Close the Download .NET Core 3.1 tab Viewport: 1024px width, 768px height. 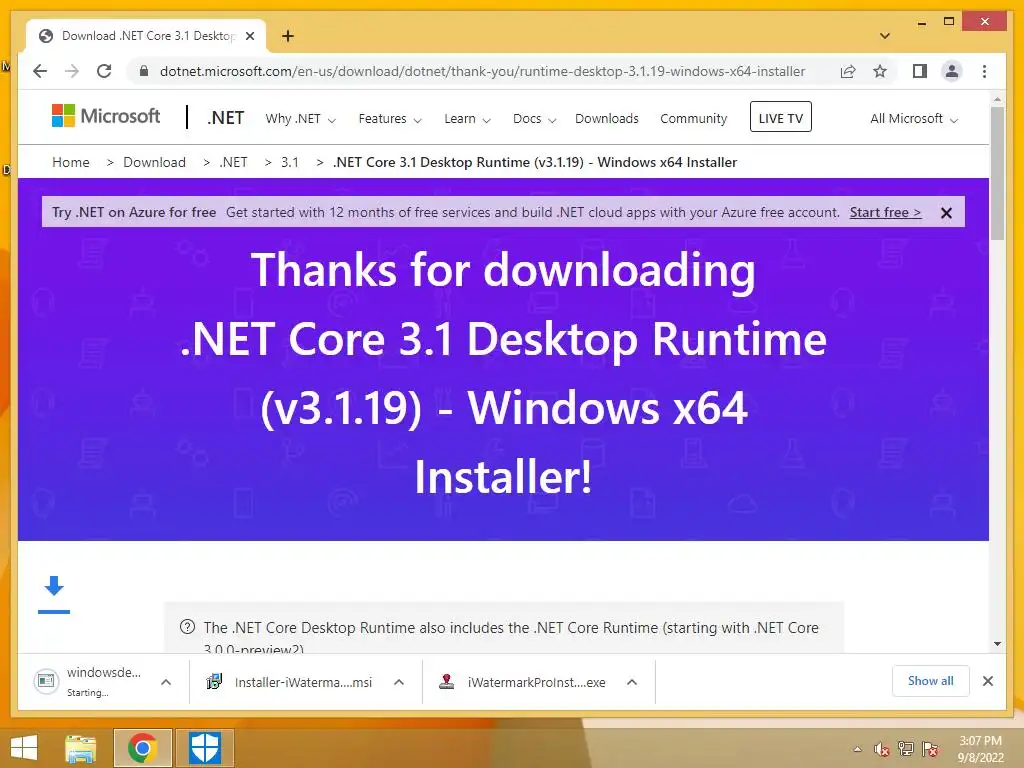[250, 36]
